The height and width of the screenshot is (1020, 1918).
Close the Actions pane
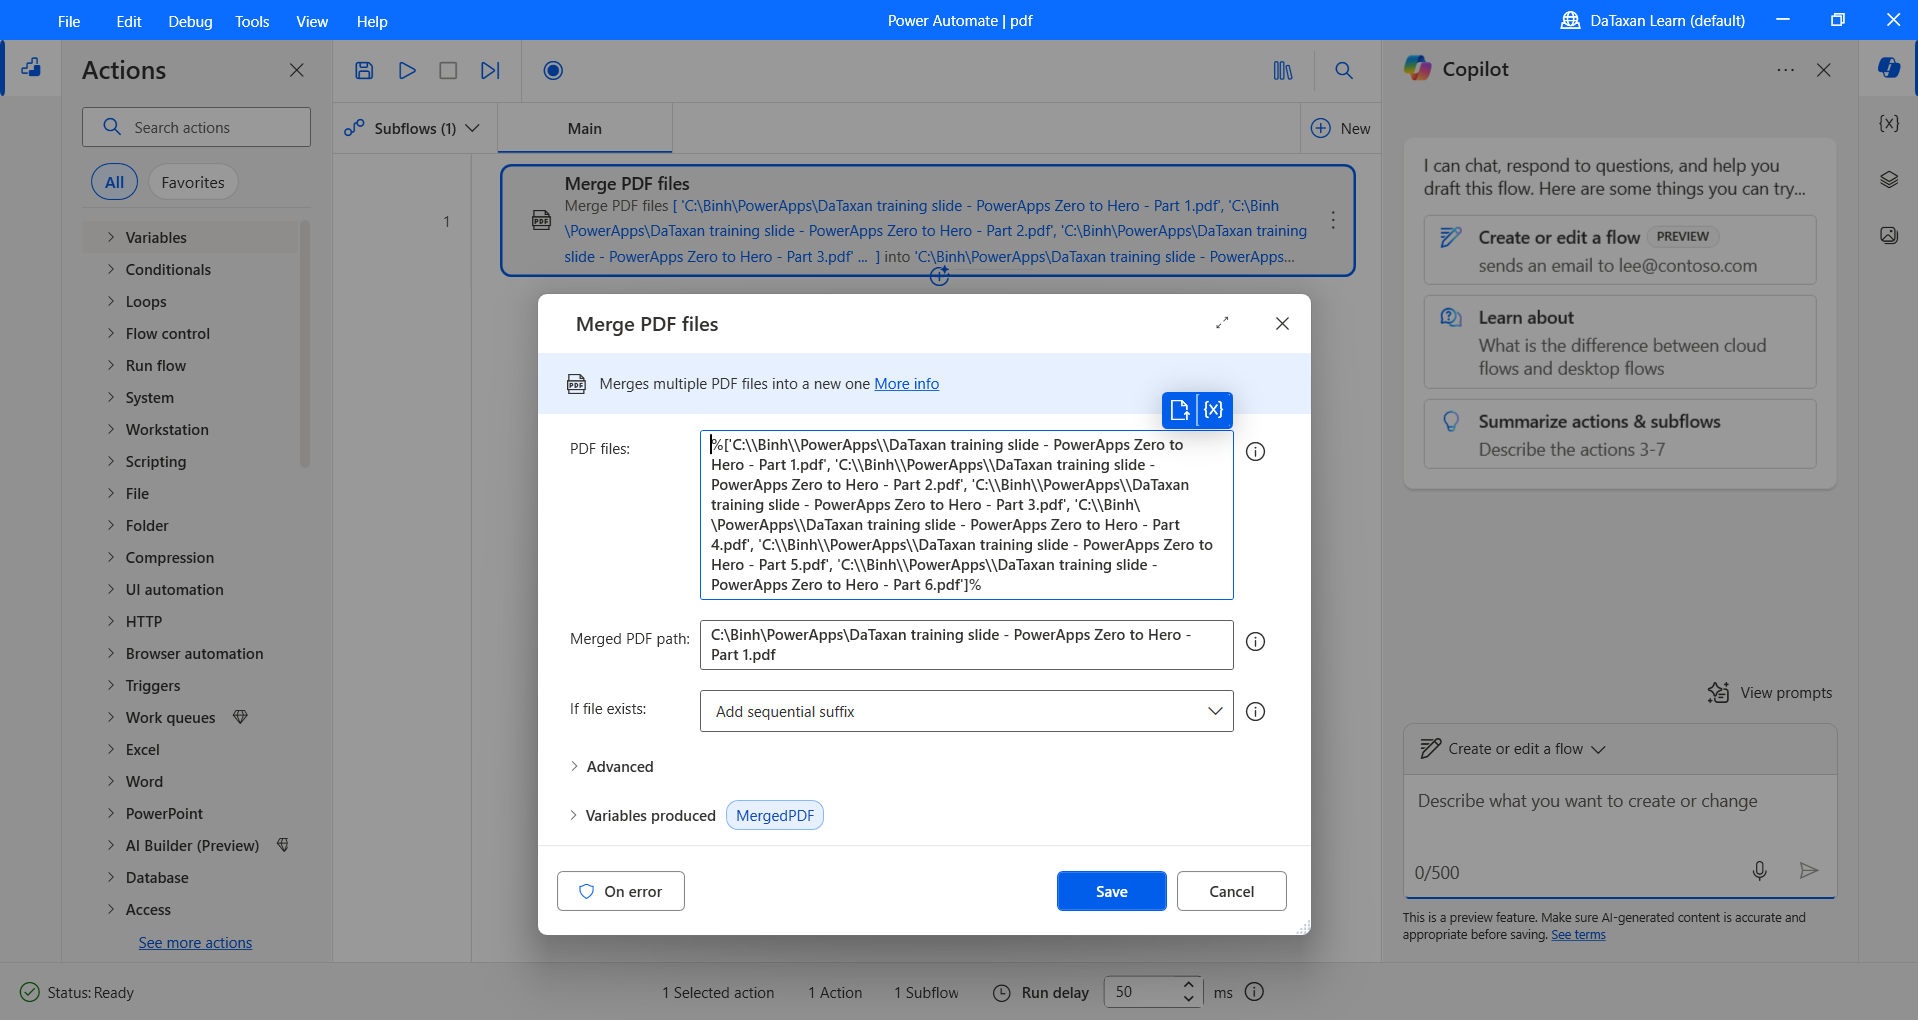click(x=297, y=70)
